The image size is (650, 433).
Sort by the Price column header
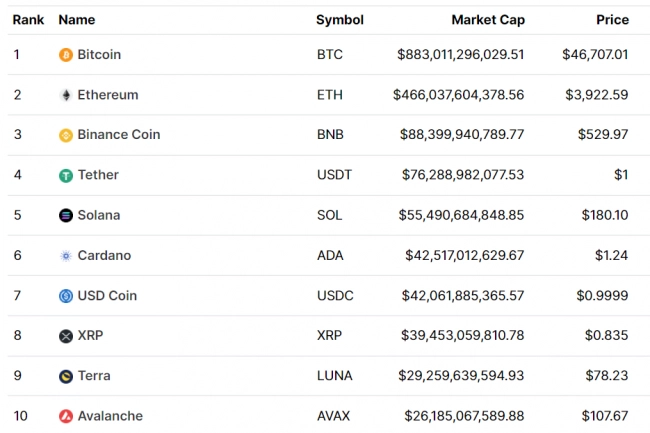[612, 20]
